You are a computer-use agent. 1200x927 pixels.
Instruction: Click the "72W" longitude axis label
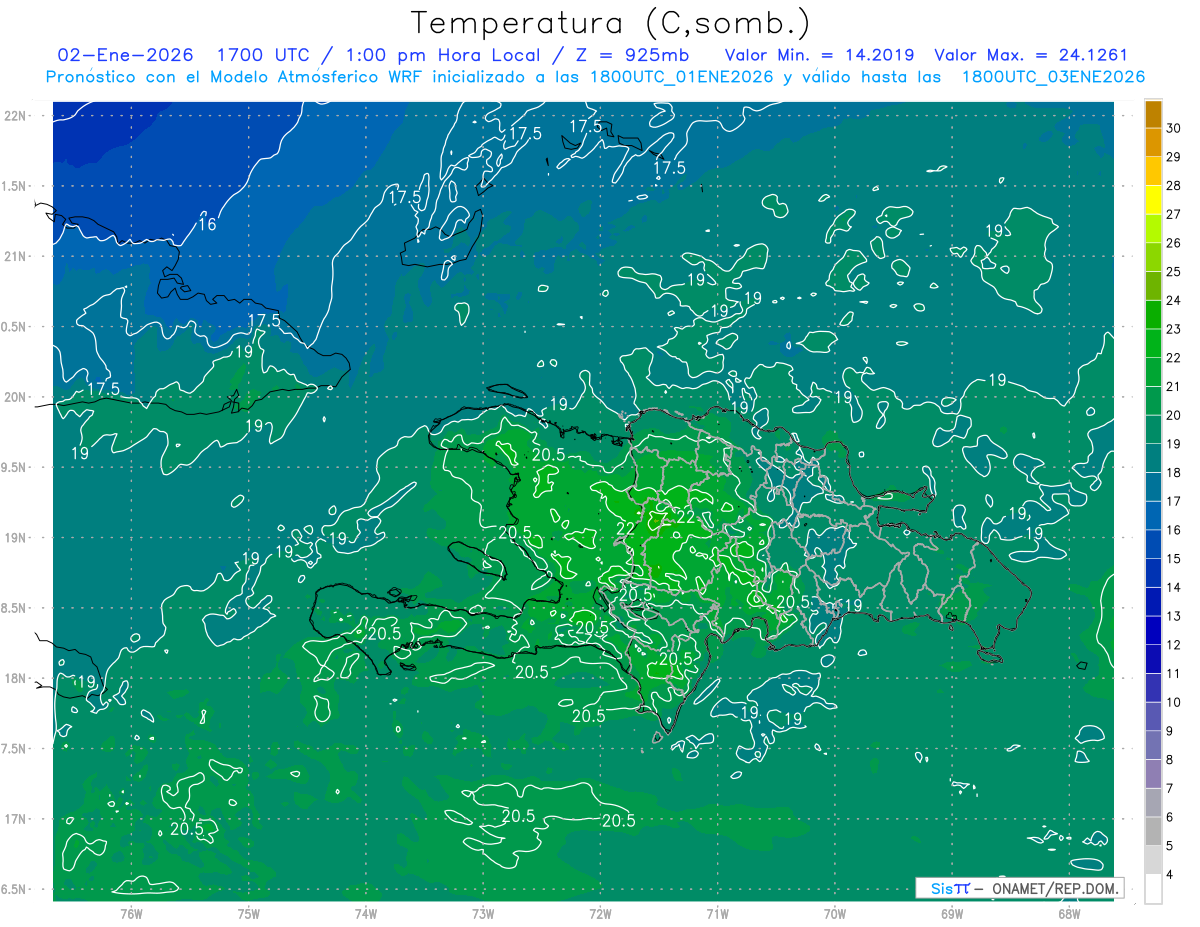point(600,913)
